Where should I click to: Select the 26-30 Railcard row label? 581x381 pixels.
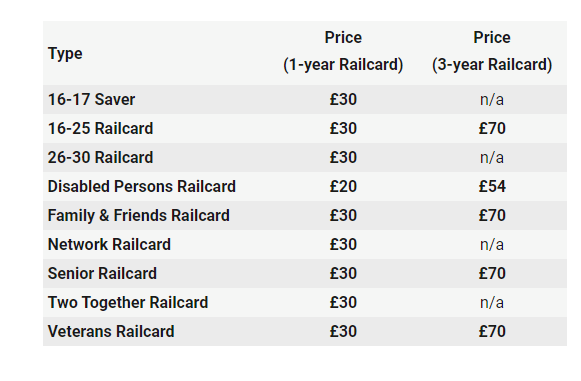(100, 158)
